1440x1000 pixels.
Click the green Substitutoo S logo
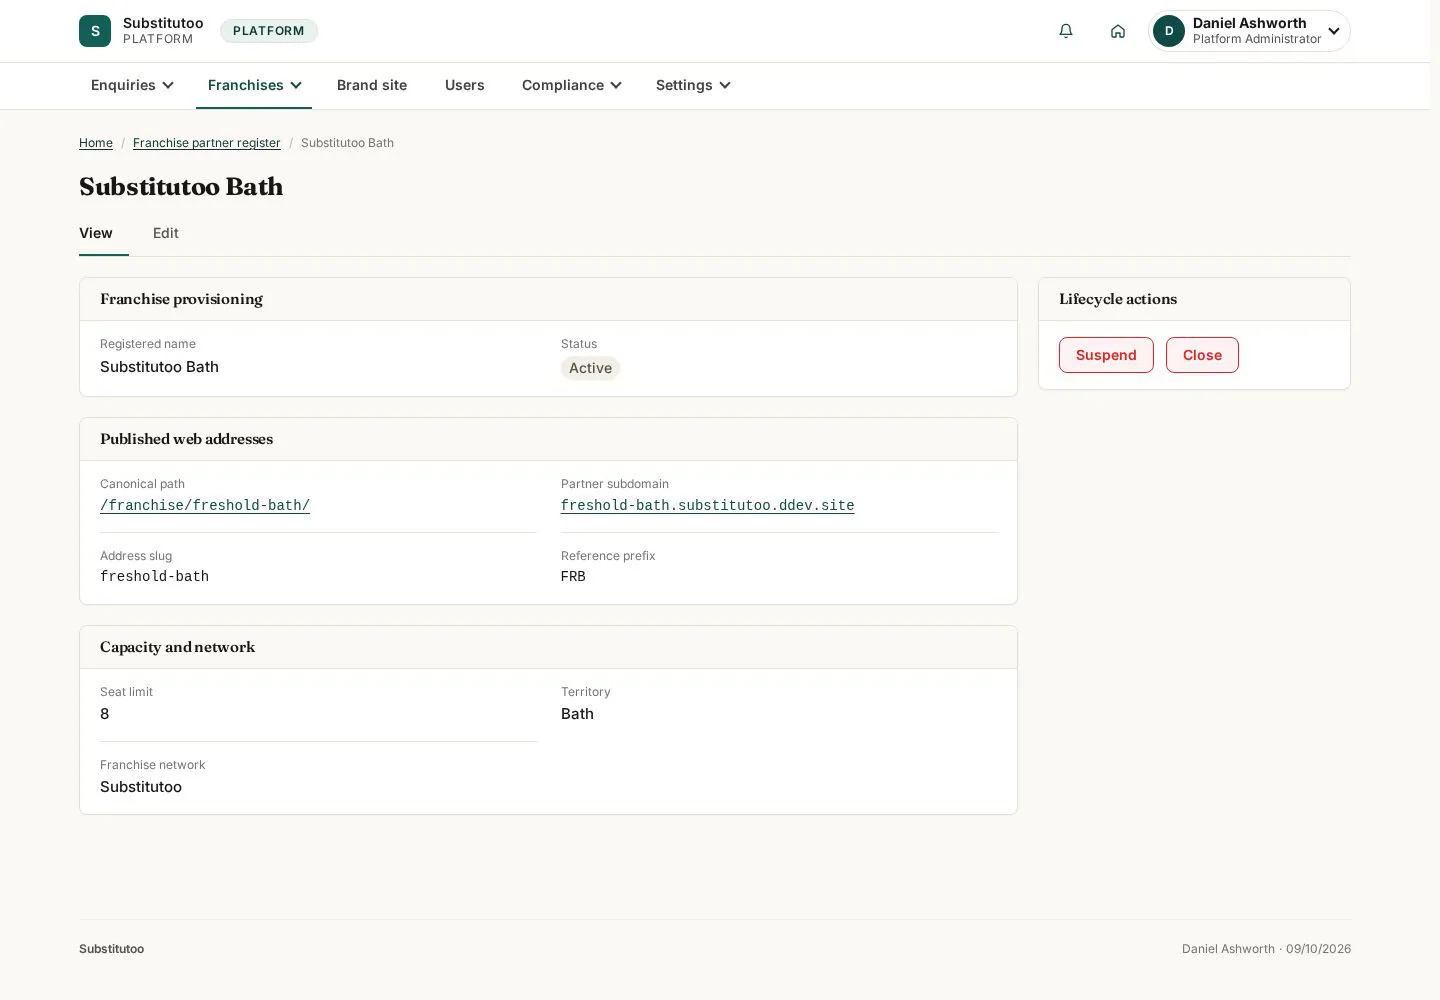95,31
